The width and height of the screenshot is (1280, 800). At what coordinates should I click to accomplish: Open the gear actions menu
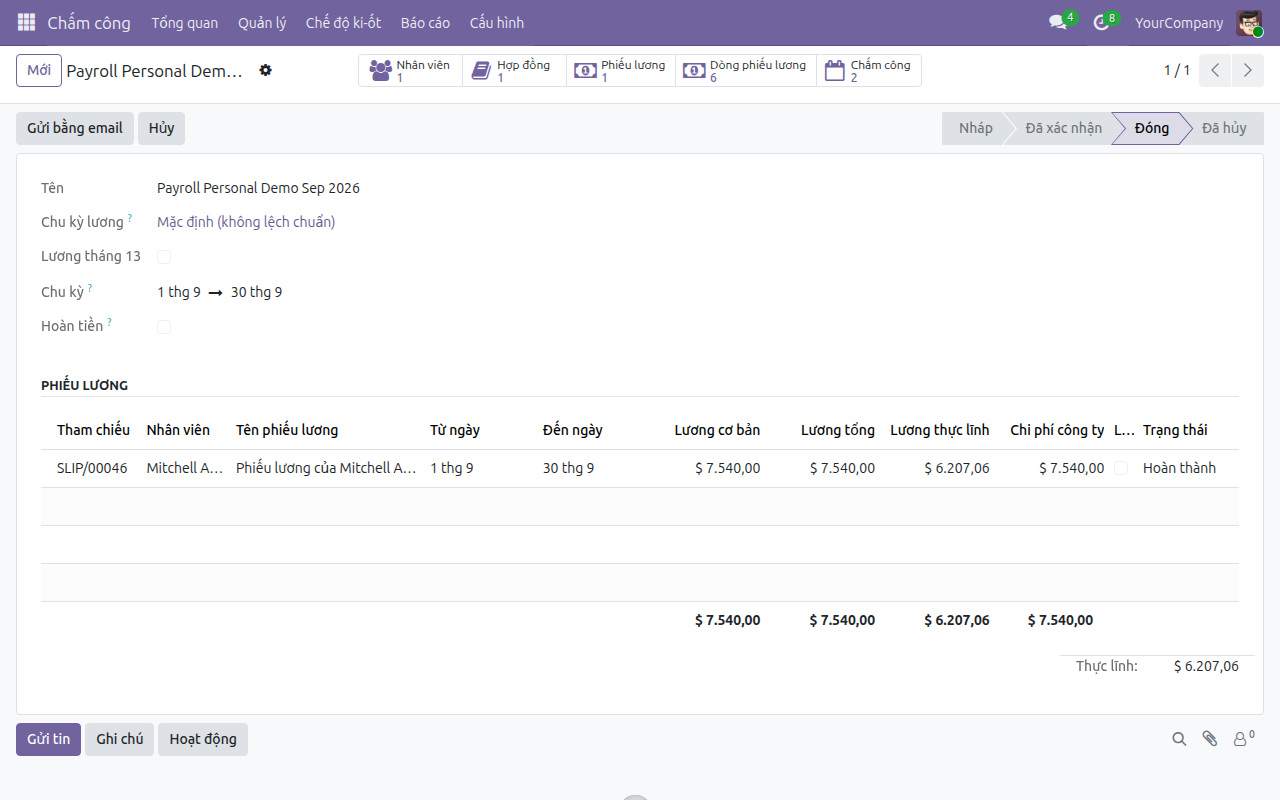pos(265,70)
